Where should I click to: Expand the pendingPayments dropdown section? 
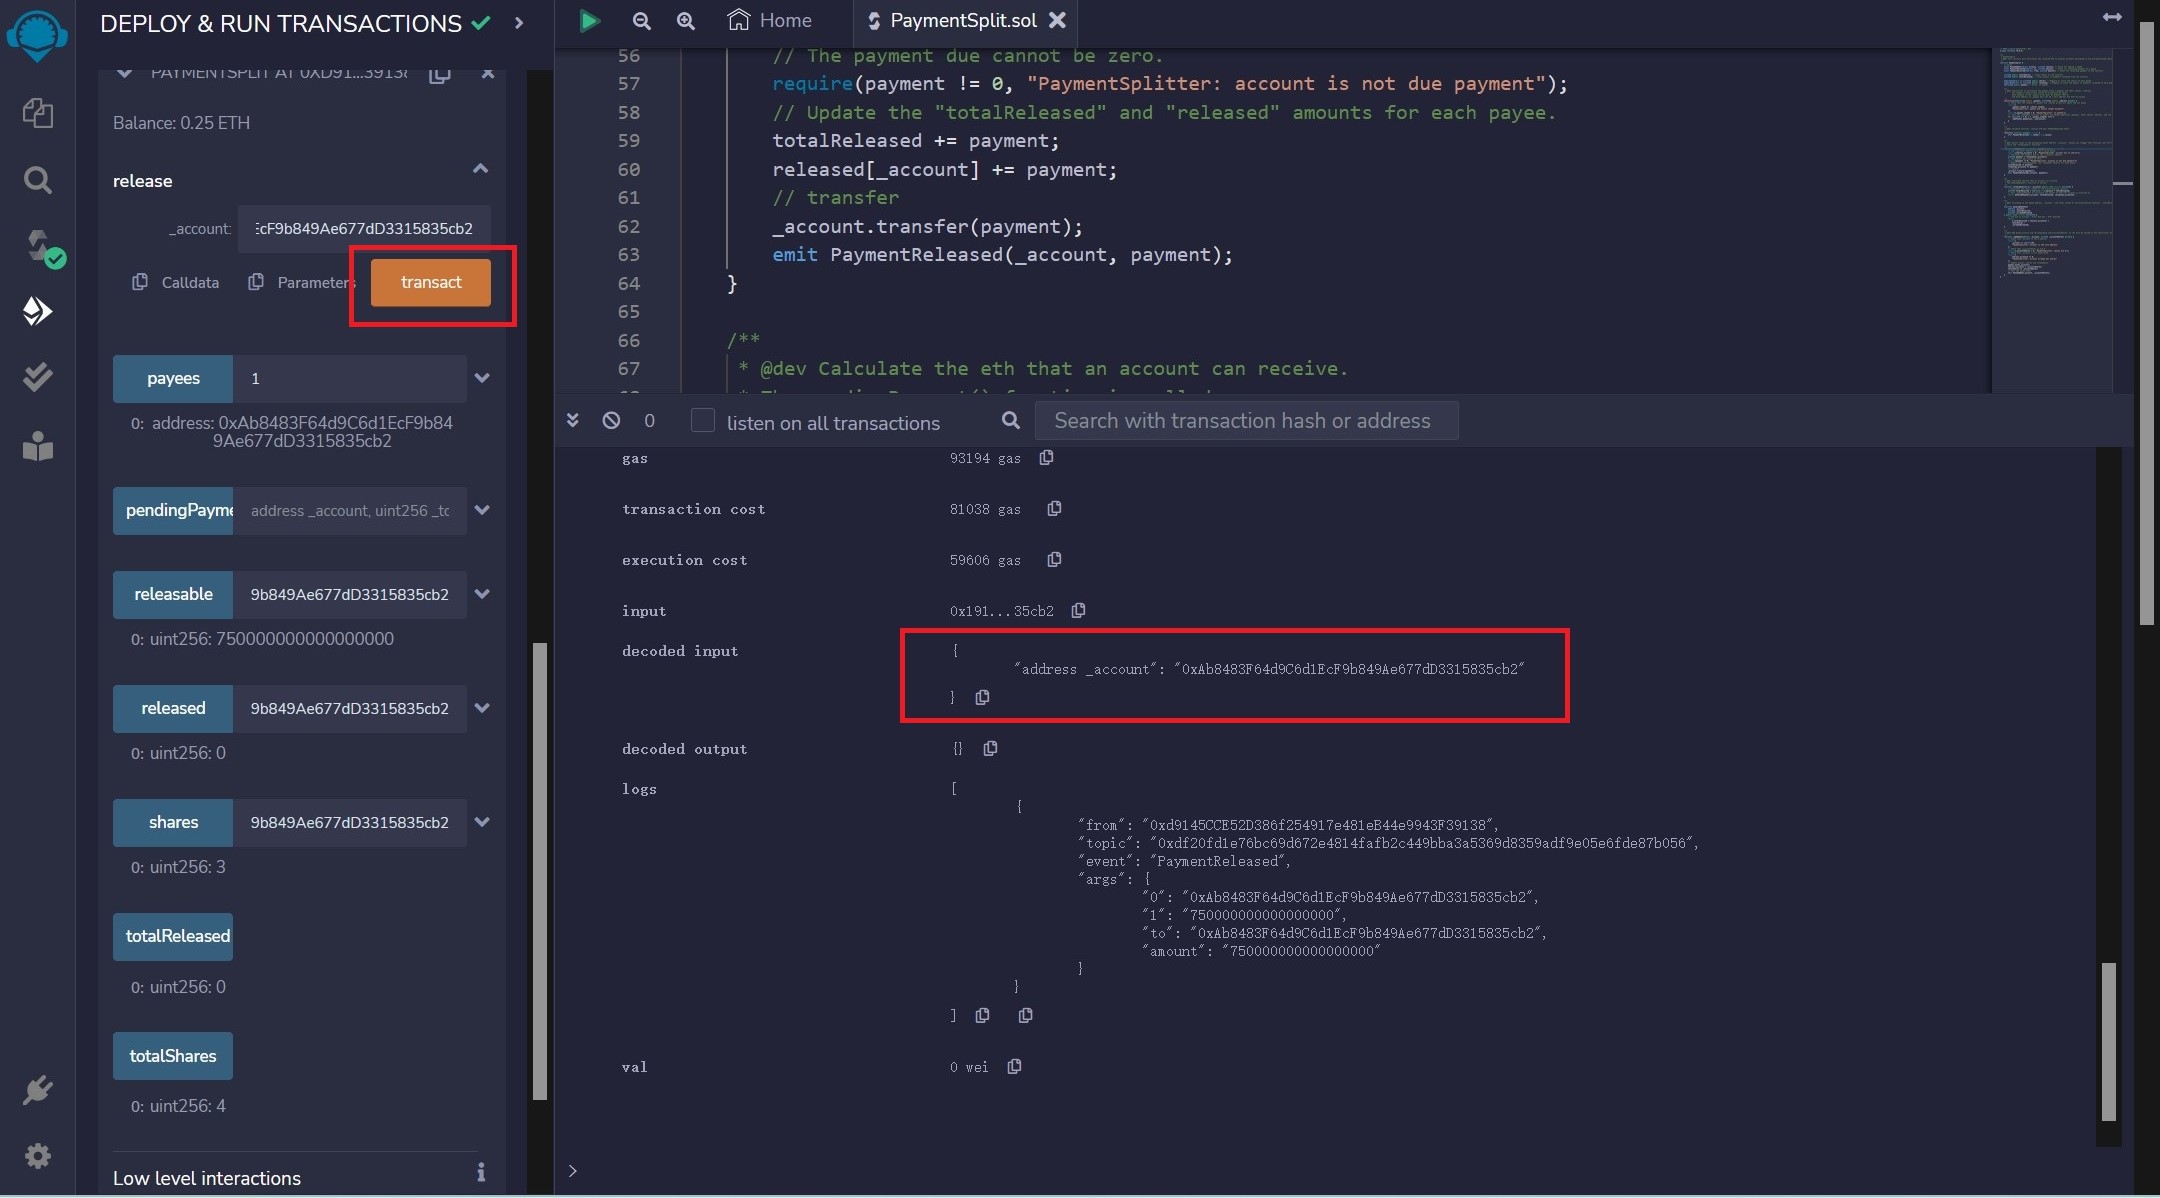481,509
